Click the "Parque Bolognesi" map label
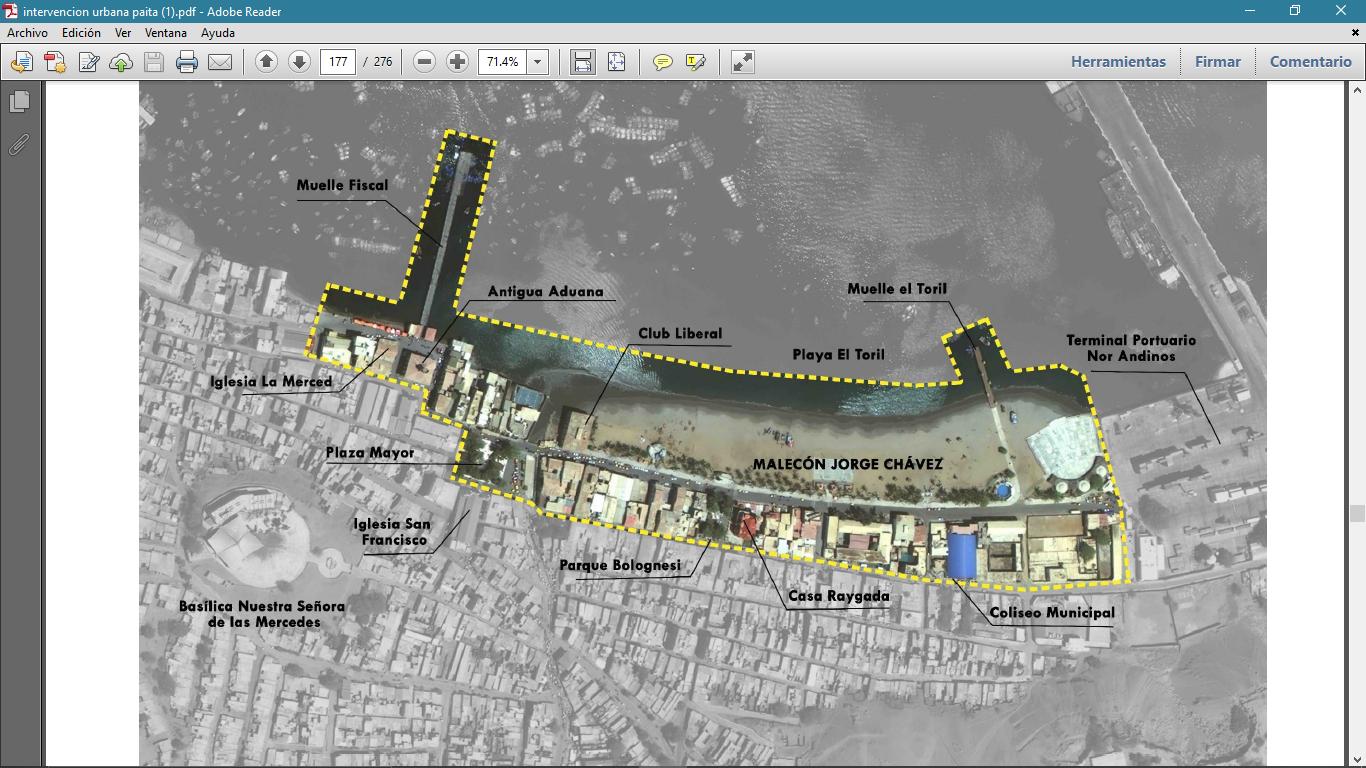The height and width of the screenshot is (768, 1366). [620, 566]
